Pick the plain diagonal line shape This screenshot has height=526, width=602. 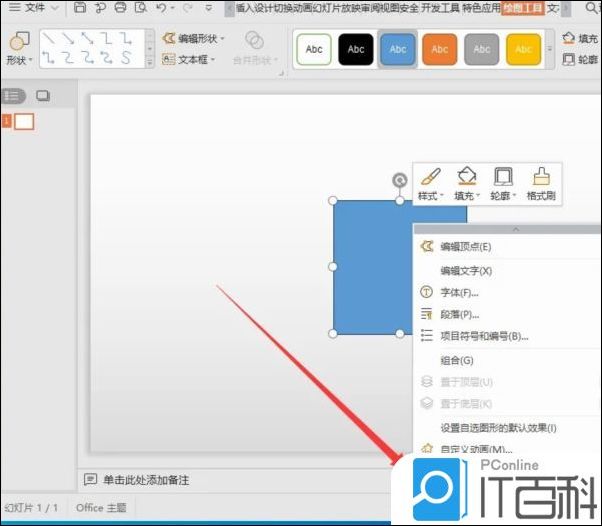(48, 38)
